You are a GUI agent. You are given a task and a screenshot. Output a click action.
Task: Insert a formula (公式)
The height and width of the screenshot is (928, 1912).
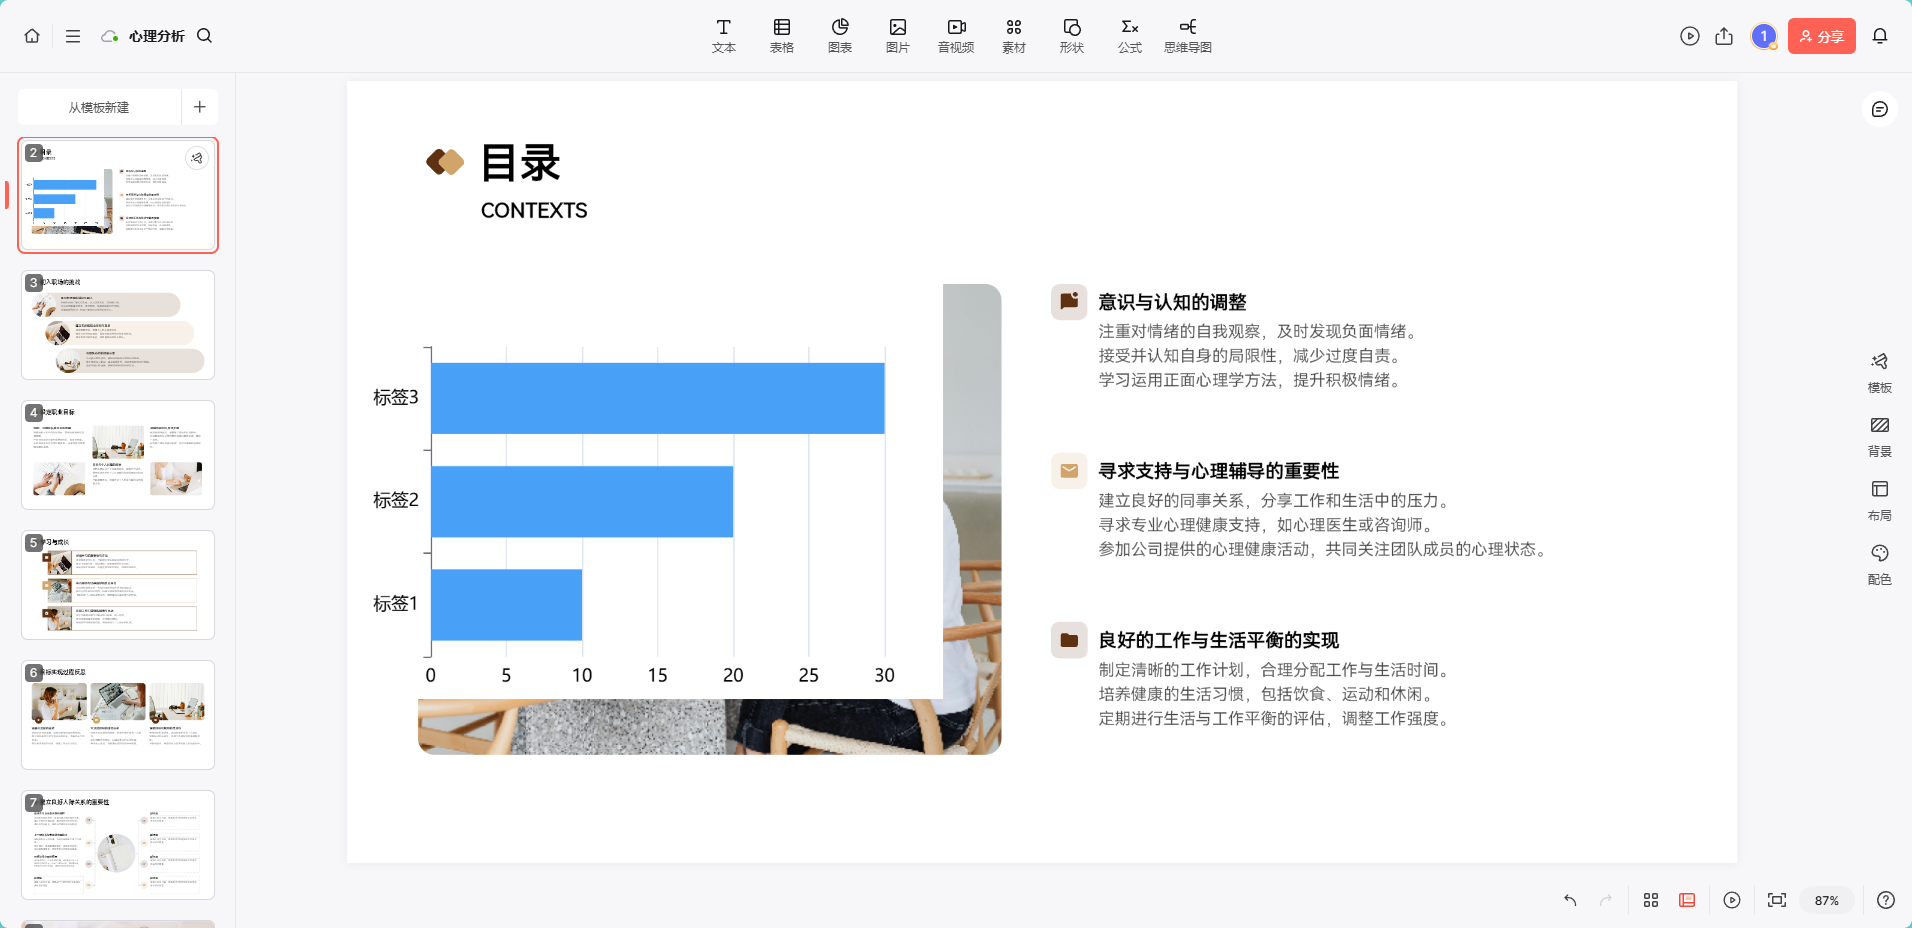pyautogui.click(x=1130, y=36)
